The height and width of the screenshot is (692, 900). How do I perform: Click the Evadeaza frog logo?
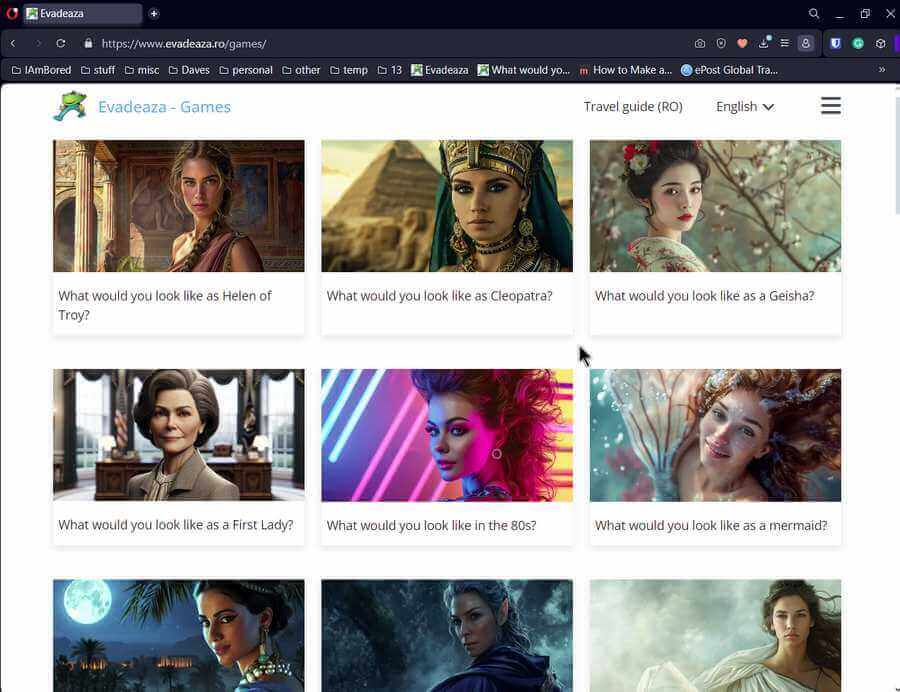[71, 106]
